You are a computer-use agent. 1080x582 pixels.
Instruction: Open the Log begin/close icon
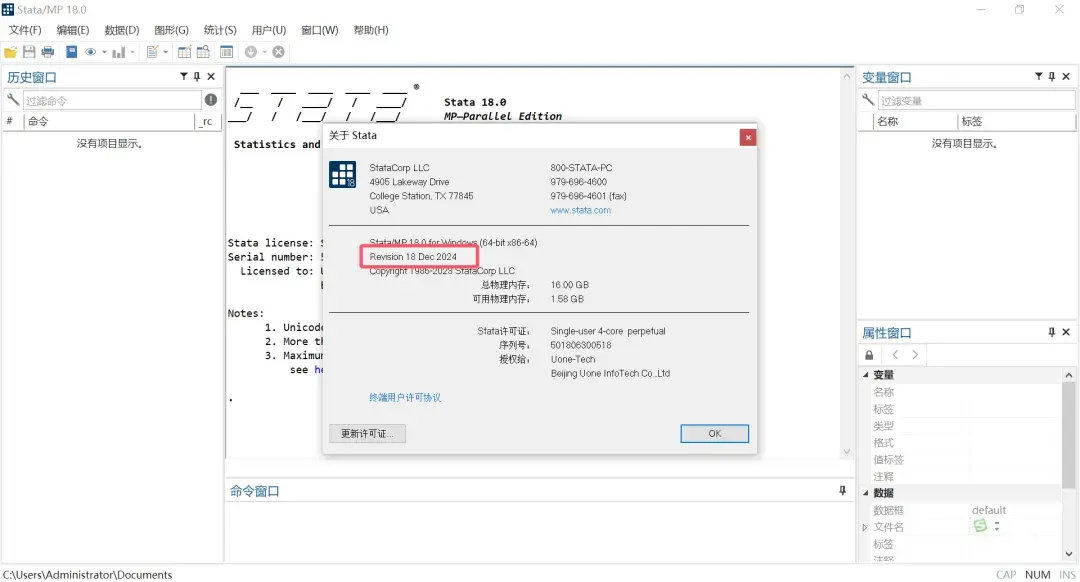pos(71,52)
